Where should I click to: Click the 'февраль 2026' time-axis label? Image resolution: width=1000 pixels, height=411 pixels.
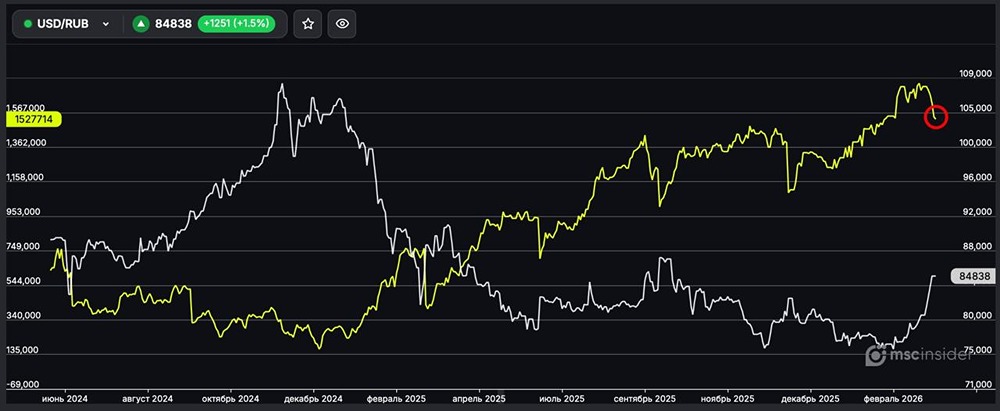coord(893,399)
